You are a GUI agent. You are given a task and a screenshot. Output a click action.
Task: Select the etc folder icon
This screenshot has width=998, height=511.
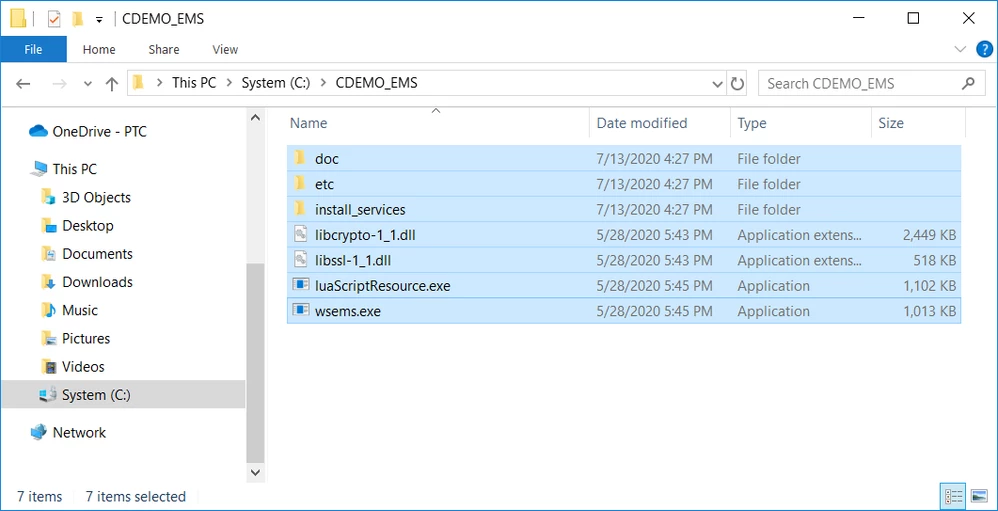pyautogui.click(x=300, y=183)
